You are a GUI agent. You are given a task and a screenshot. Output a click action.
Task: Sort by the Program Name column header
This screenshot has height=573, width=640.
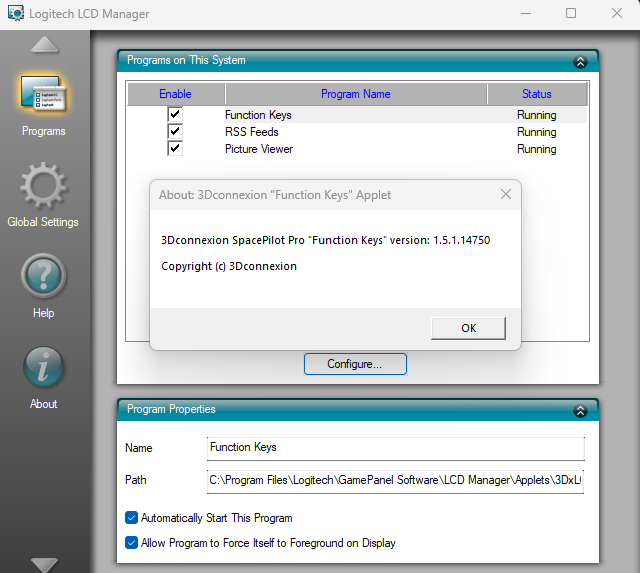click(x=356, y=94)
